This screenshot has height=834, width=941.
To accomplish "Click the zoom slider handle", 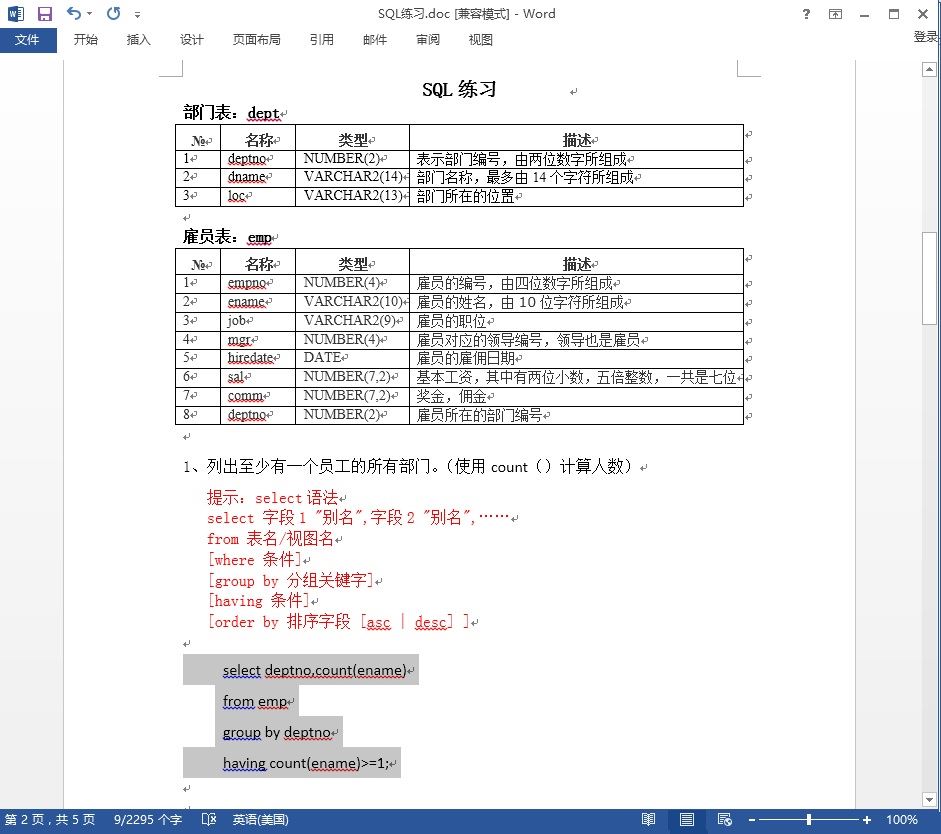I will [x=809, y=820].
